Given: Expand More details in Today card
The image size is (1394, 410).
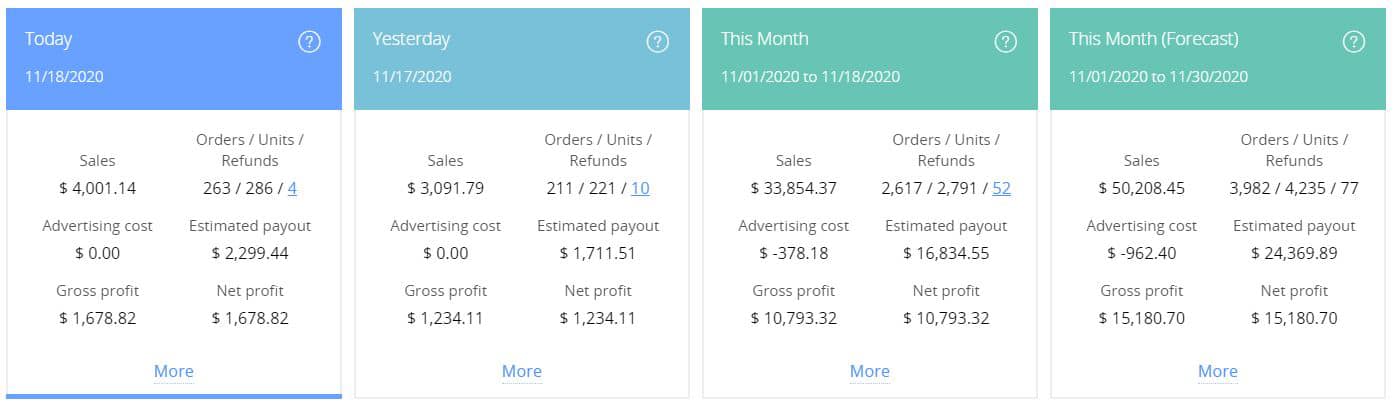Looking at the screenshot, I should click(x=174, y=371).
